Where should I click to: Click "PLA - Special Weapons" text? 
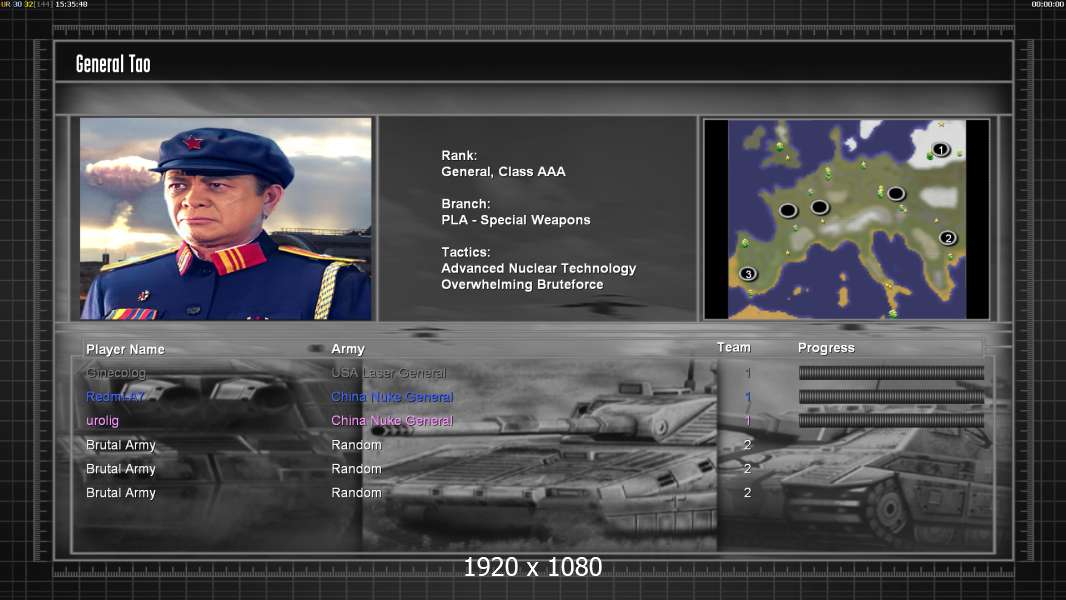pyautogui.click(x=515, y=220)
